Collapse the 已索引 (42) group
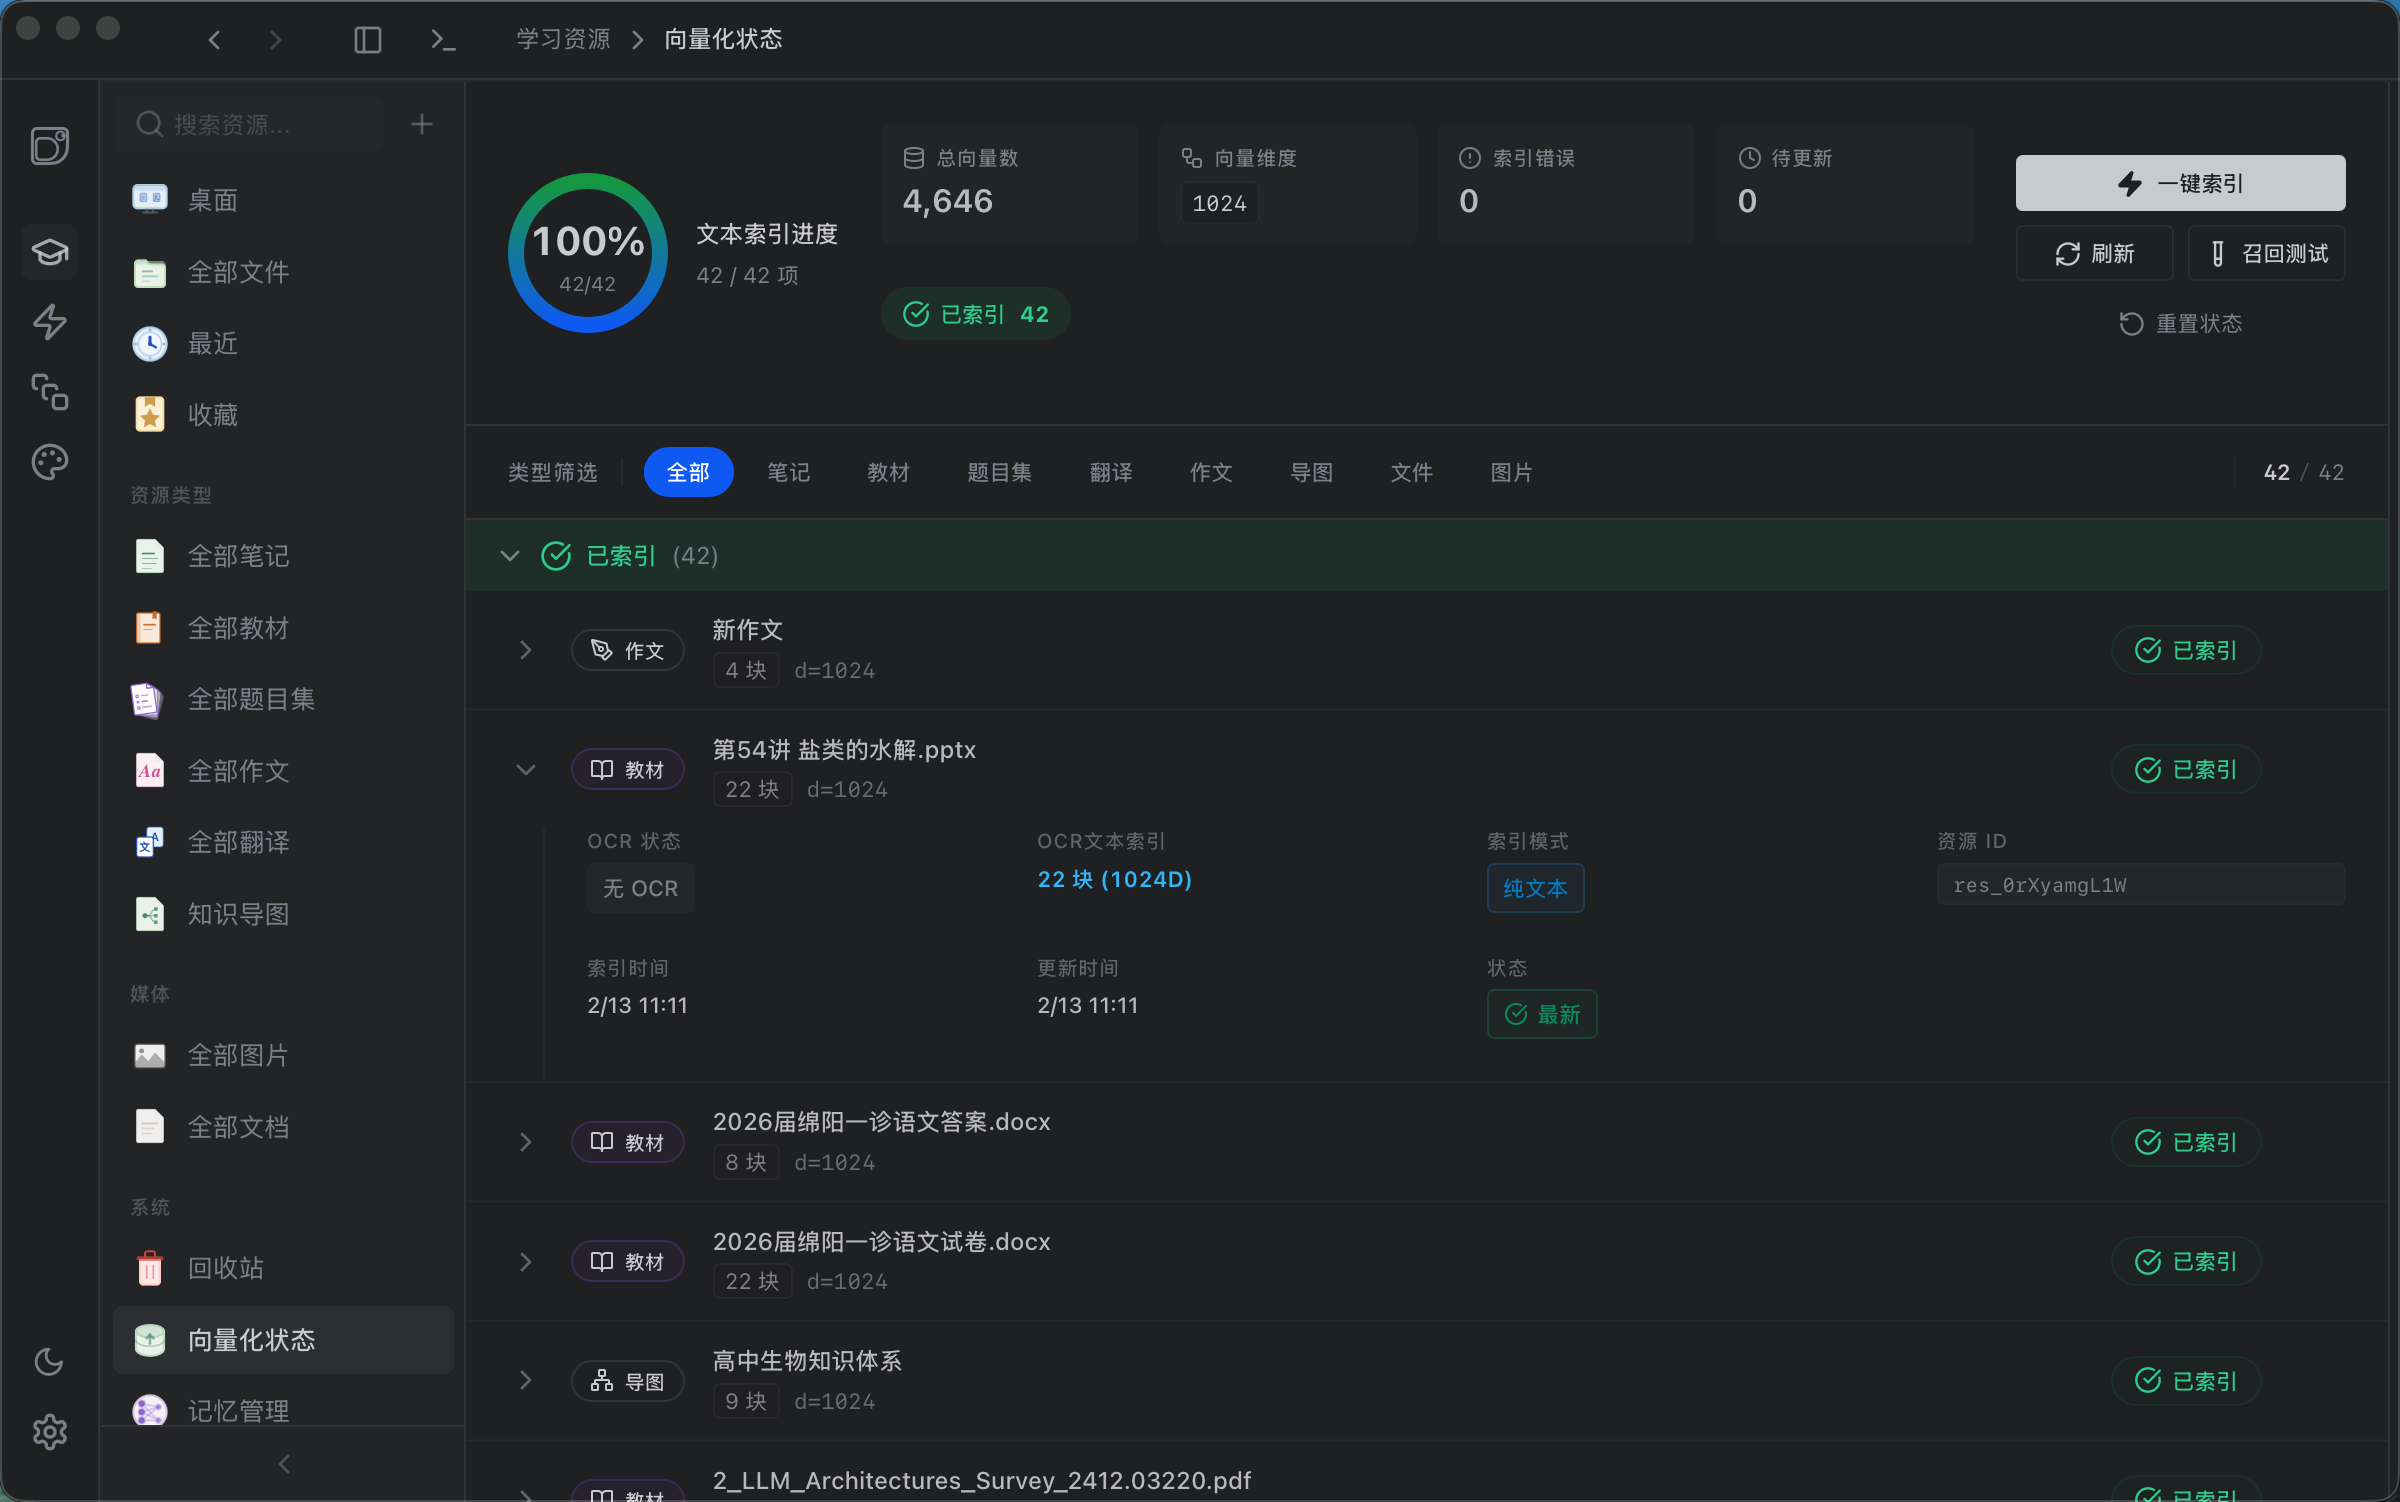2400x1502 pixels. click(510, 556)
